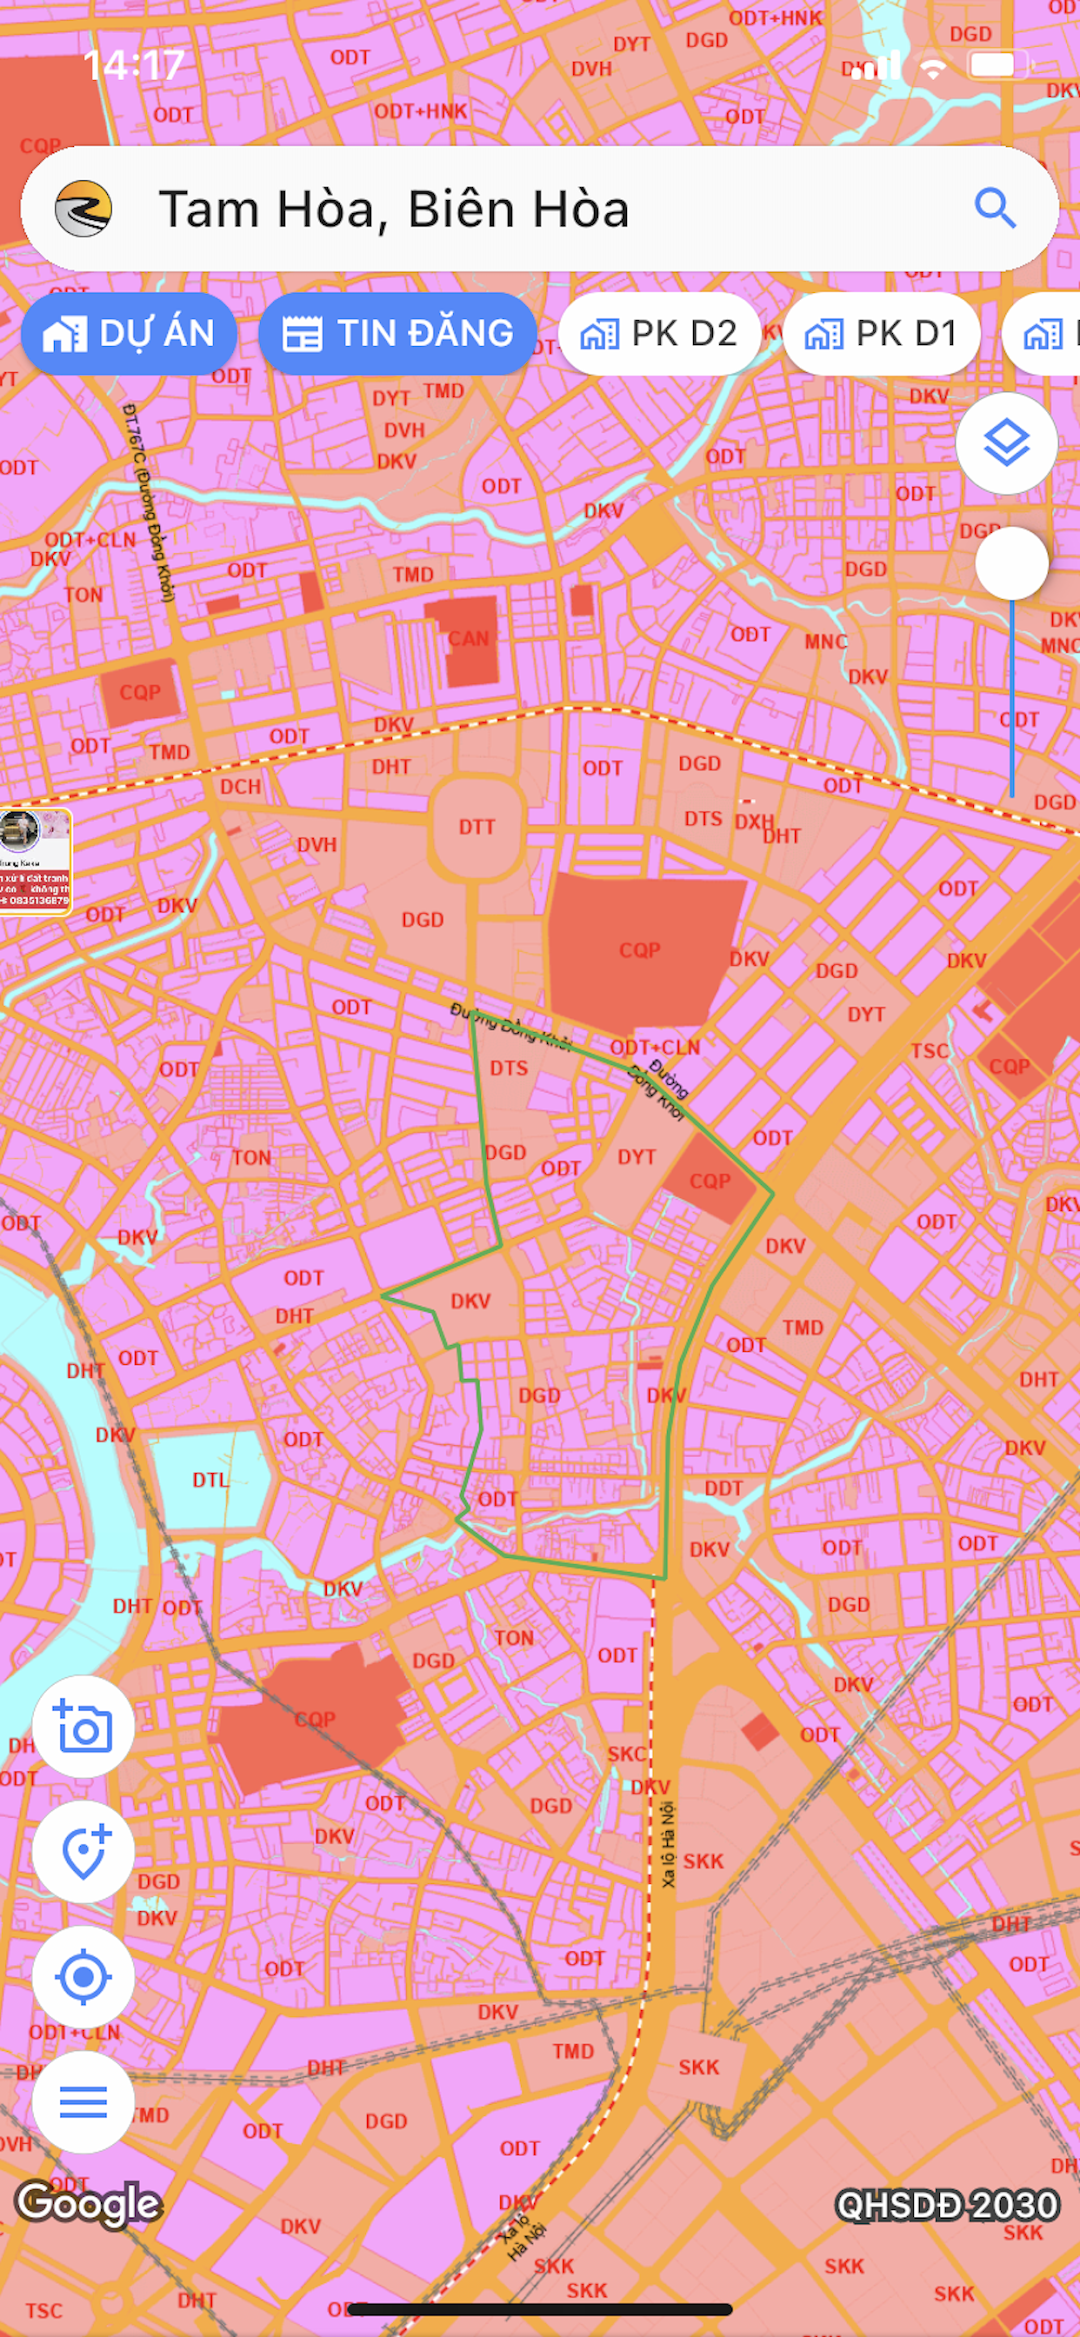Open the listing thumbnail on left edge
The image size is (1080, 2337).
tap(35, 861)
